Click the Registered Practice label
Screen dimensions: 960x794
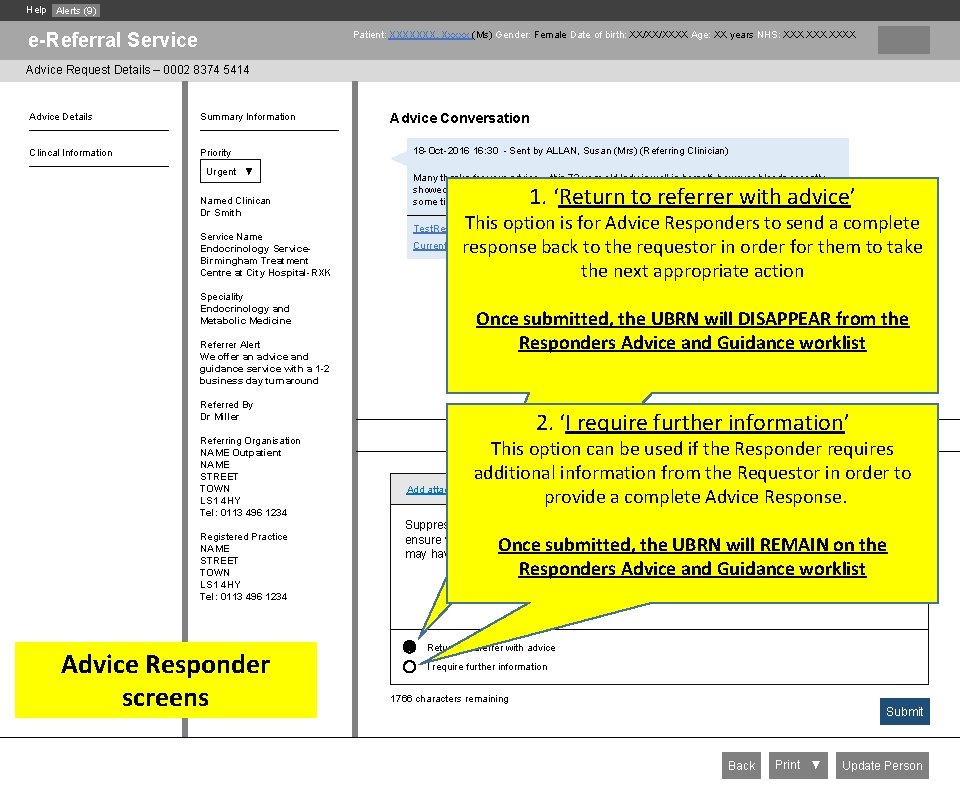[x=244, y=536]
